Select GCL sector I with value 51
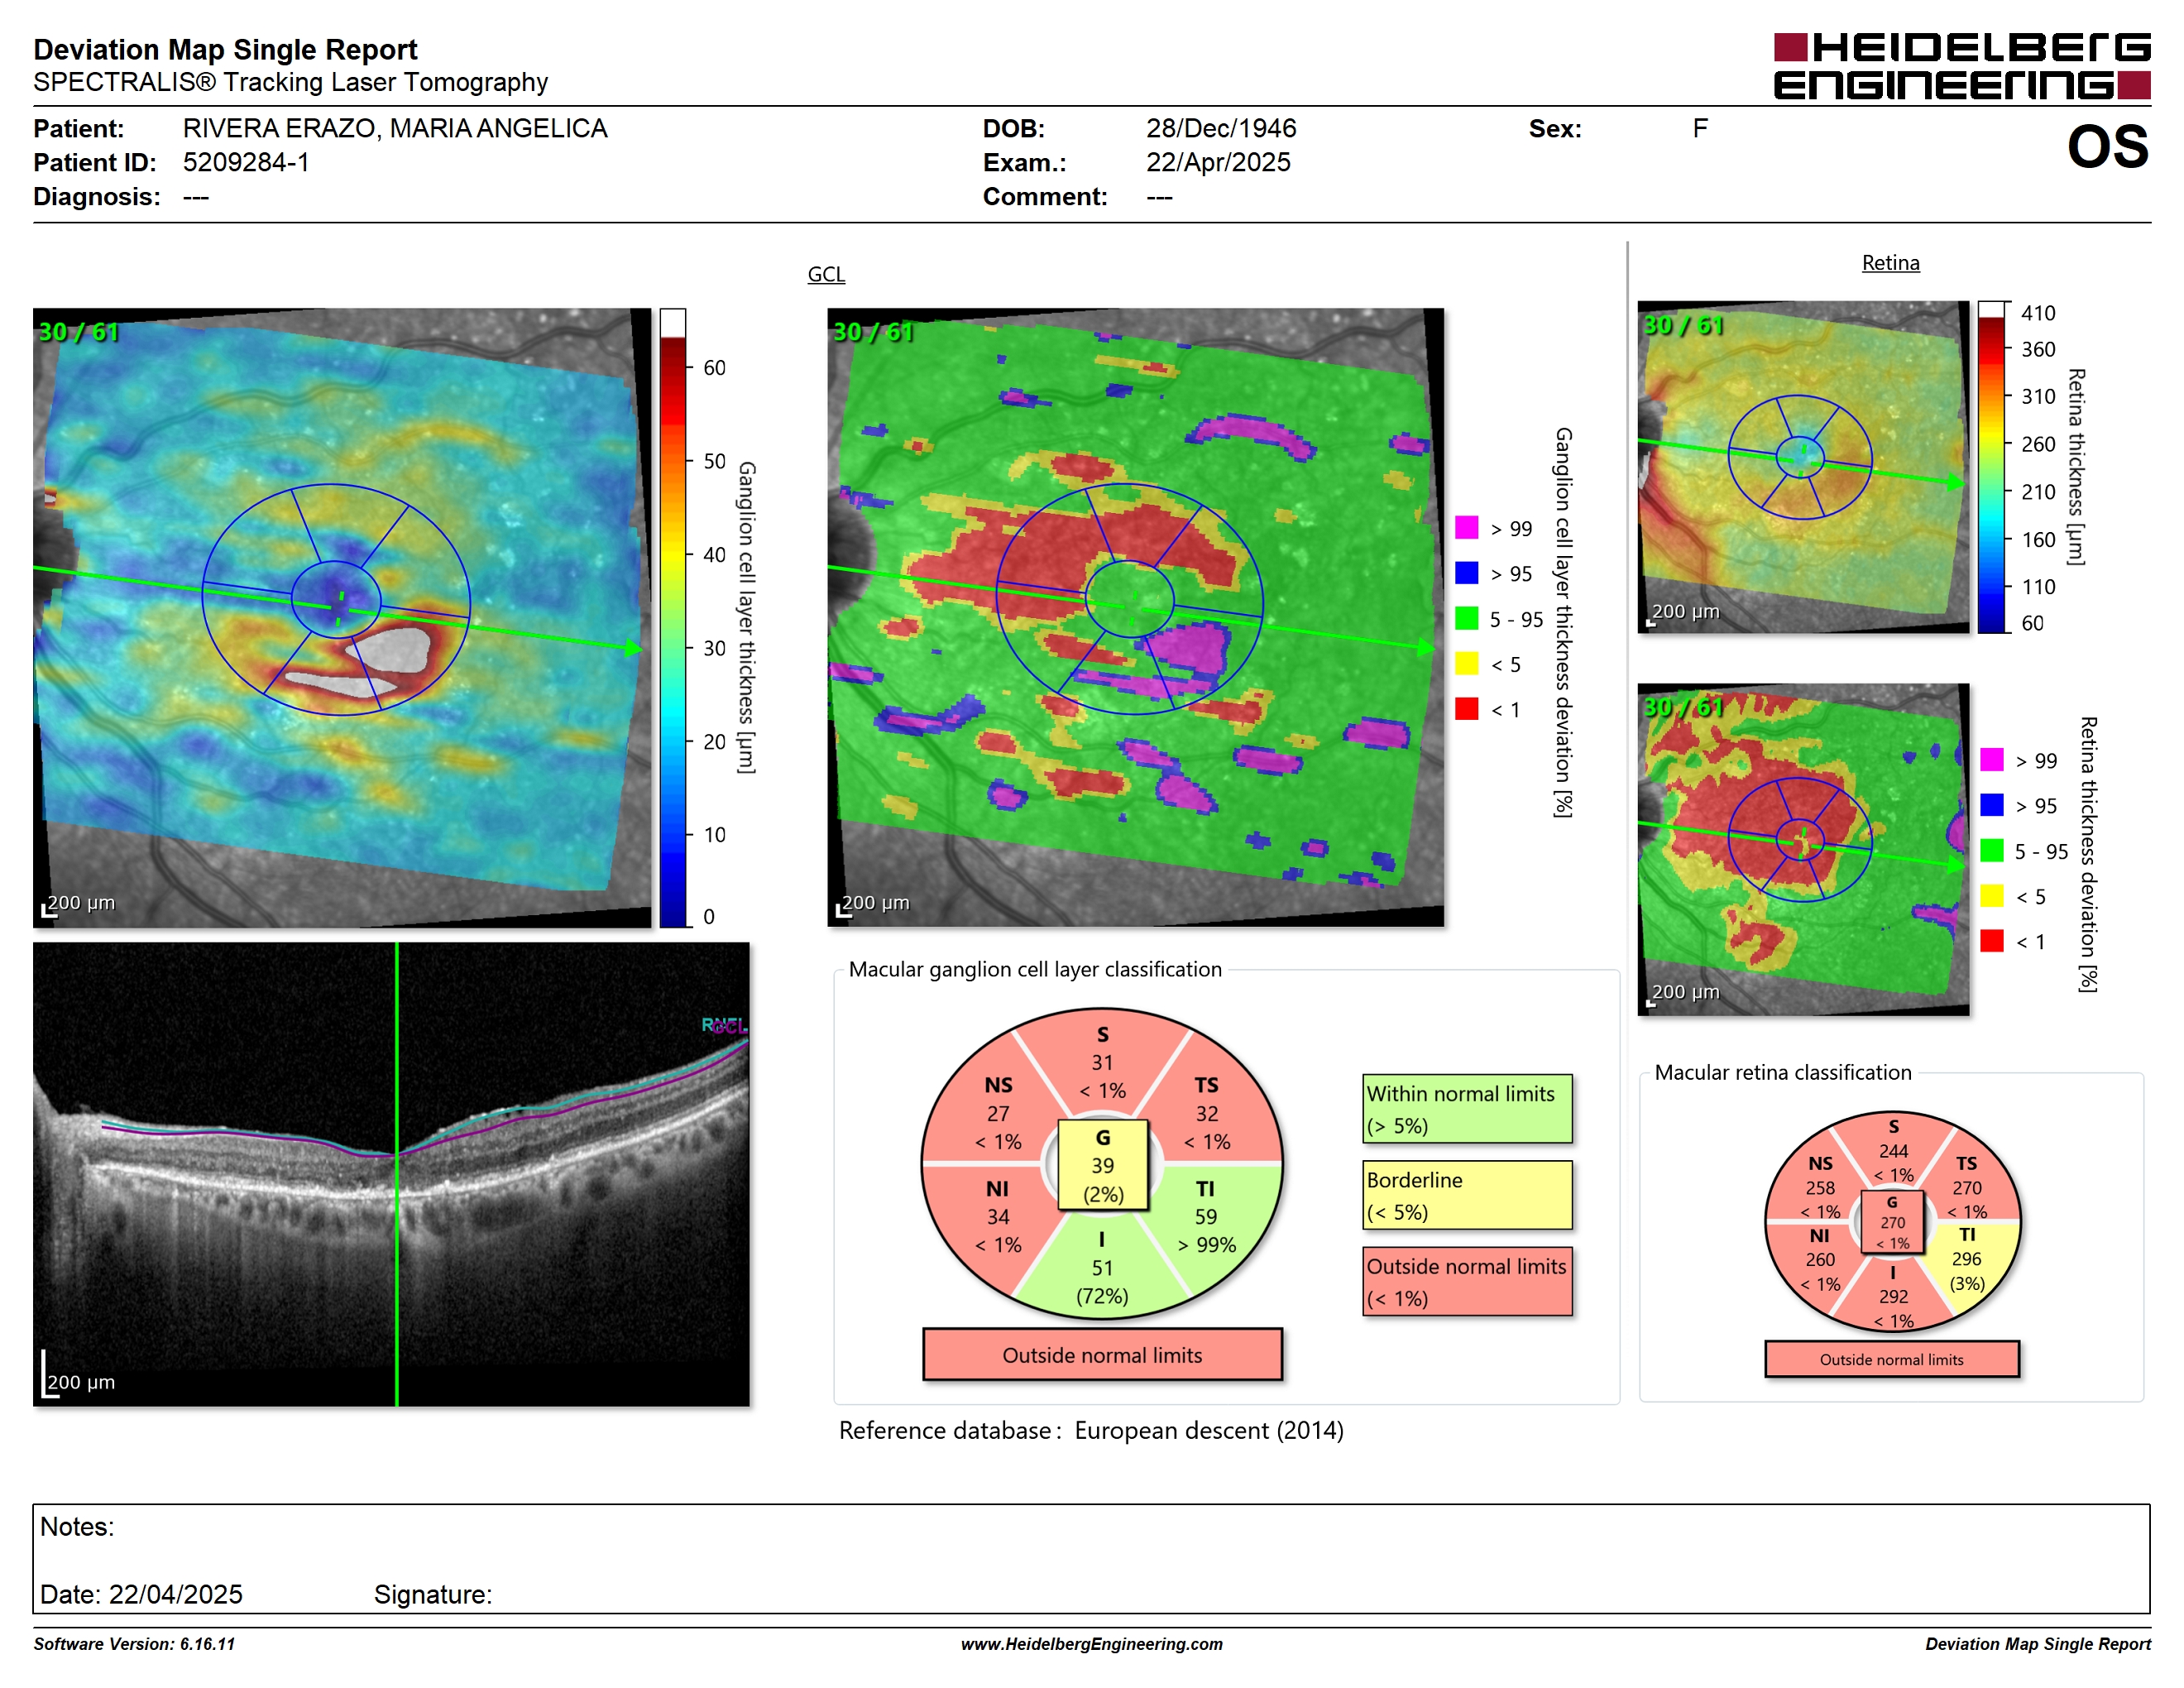2184x1688 pixels. [x=1102, y=1268]
